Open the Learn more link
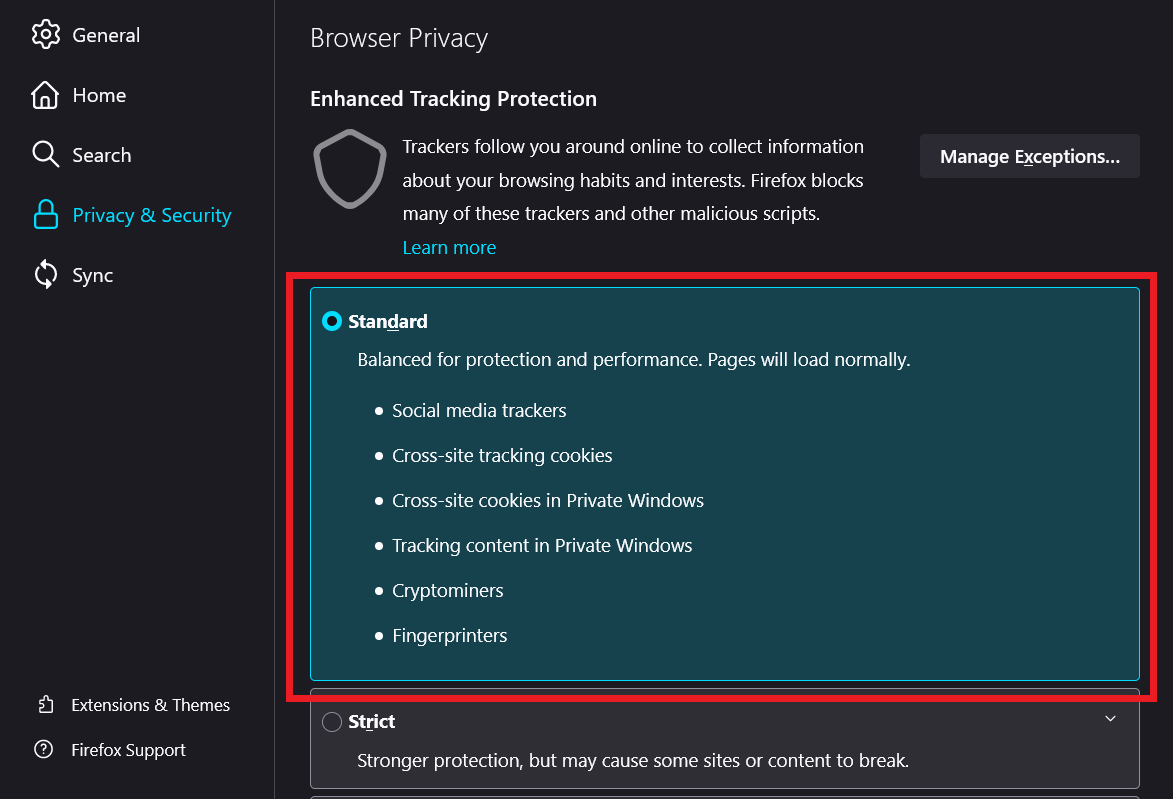 (x=449, y=247)
